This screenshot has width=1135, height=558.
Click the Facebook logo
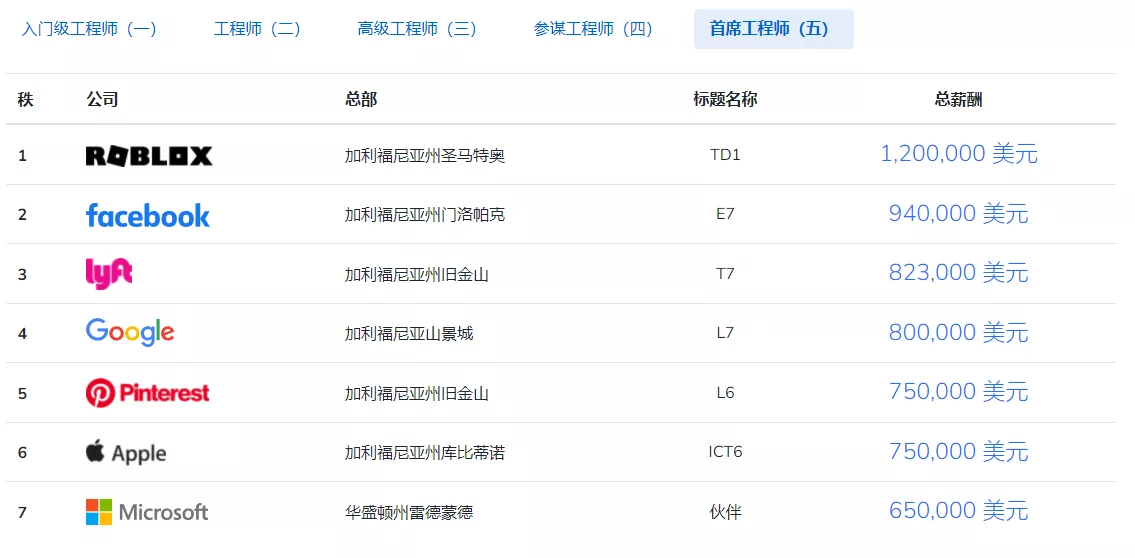[148, 215]
